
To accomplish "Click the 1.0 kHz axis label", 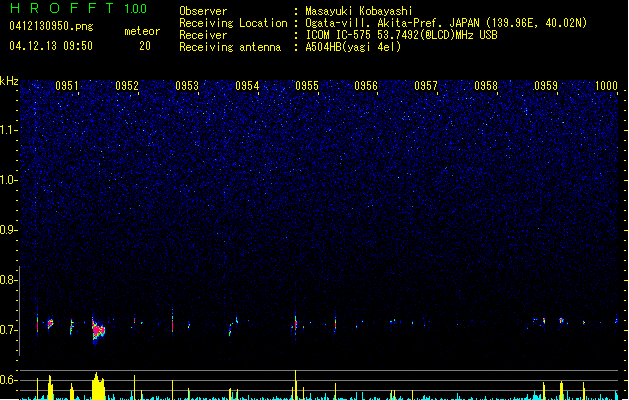I will tap(8, 180).
